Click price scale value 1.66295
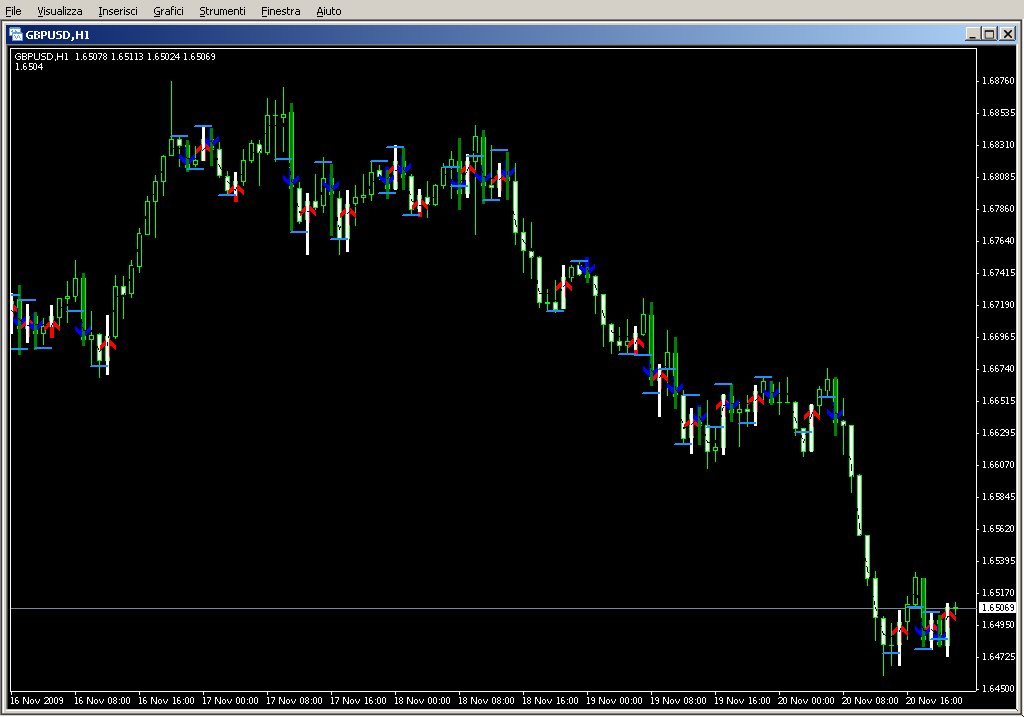Viewport: 1024px width, 717px height. click(999, 432)
